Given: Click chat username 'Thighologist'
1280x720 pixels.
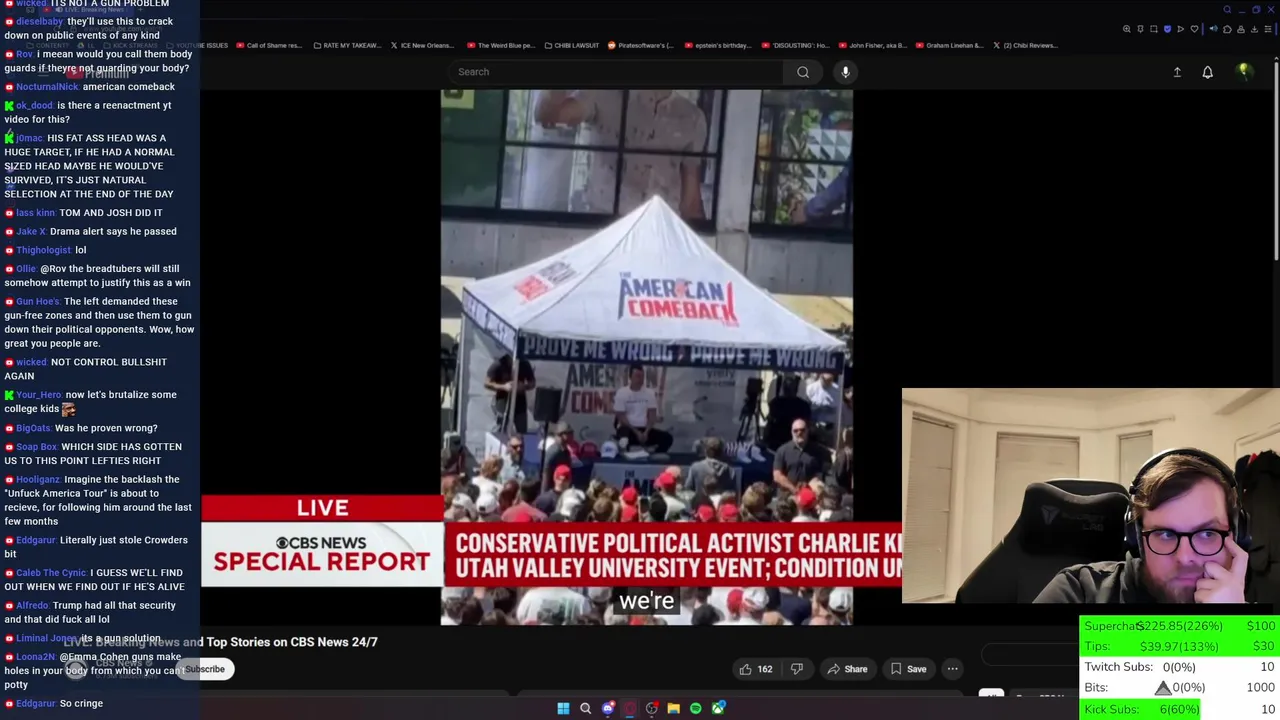Looking at the screenshot, I should coord(44,250).
